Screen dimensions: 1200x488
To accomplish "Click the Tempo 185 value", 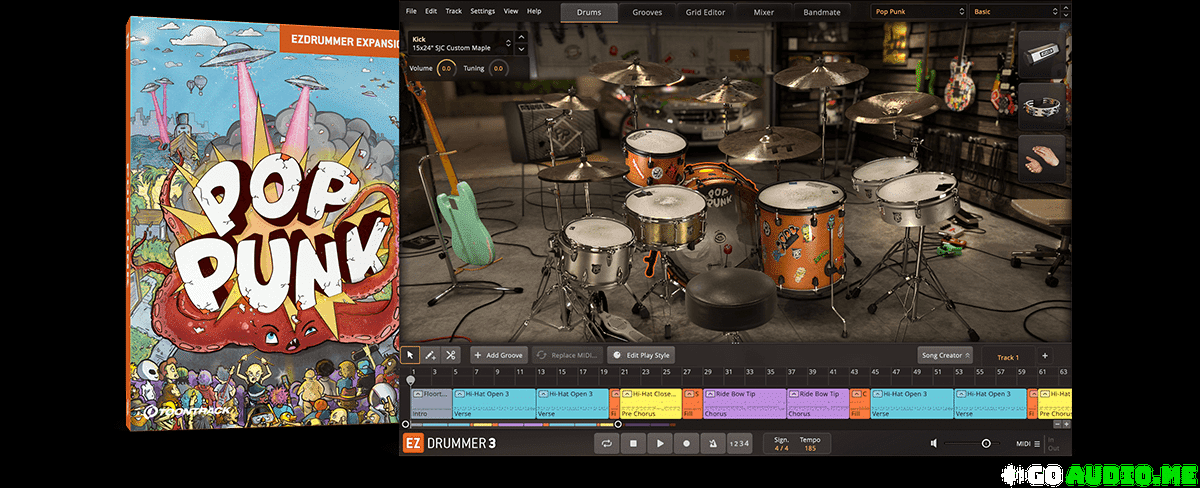I will 809,447.
